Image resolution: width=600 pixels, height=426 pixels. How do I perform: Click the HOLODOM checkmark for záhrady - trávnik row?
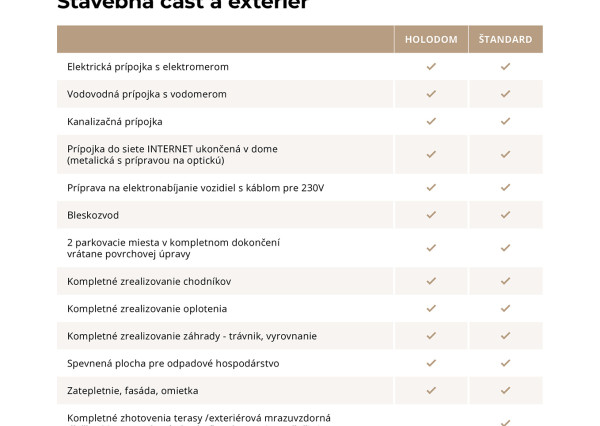coord(431,335)
